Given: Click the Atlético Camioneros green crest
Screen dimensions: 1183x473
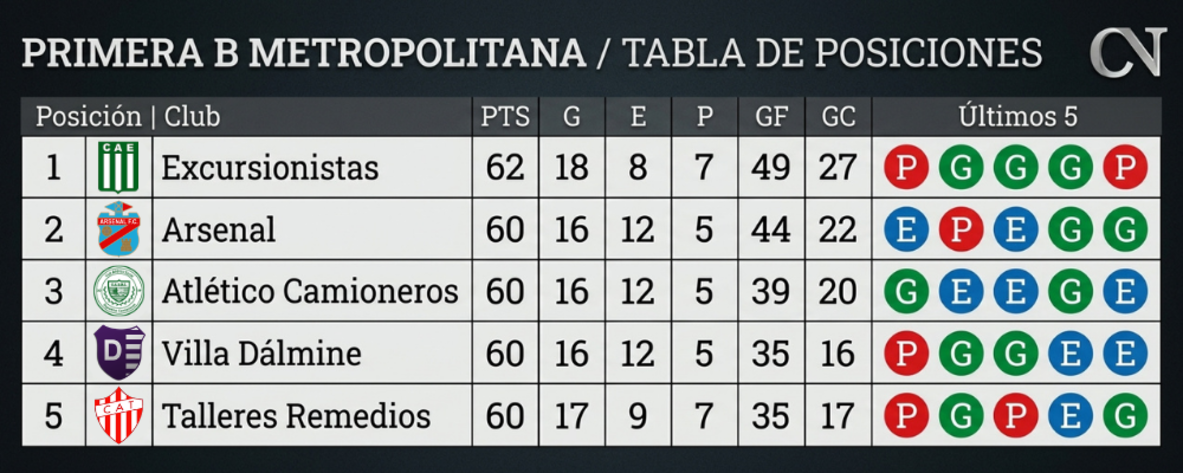Looking at the screenshot, I should point(119,291).
